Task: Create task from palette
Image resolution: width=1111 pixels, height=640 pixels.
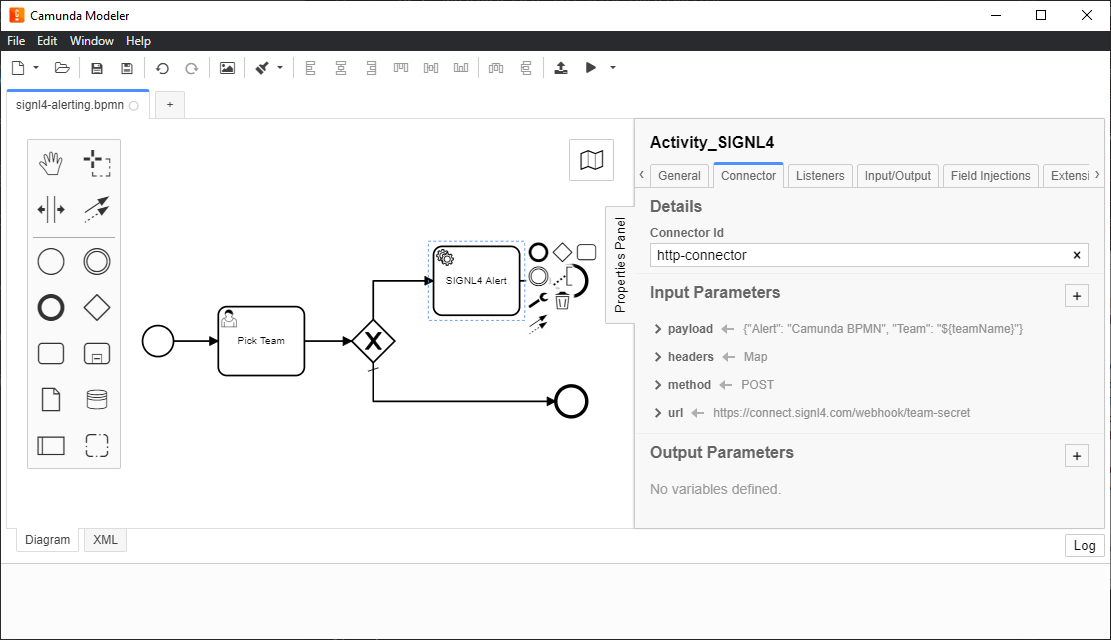Action: coord(51,354)
